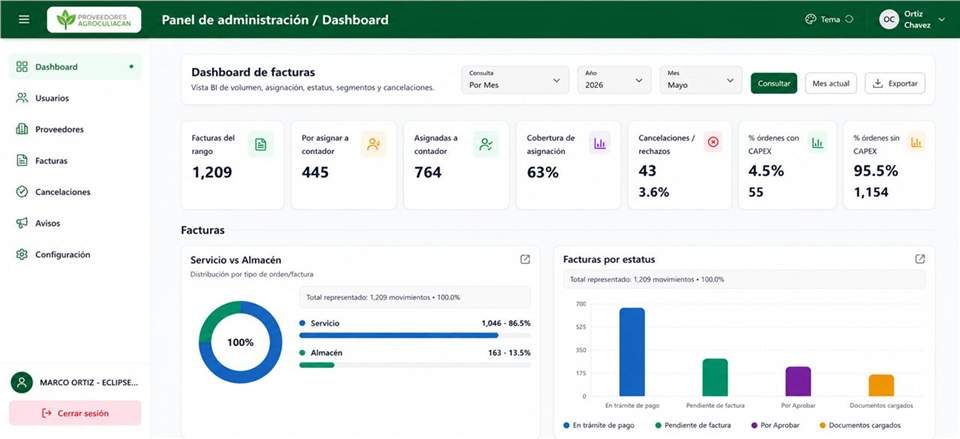The width and height of the screenshot is (960, 439).
Task: Click the Dashboard de facturas heading
Action: pos(253,73)
